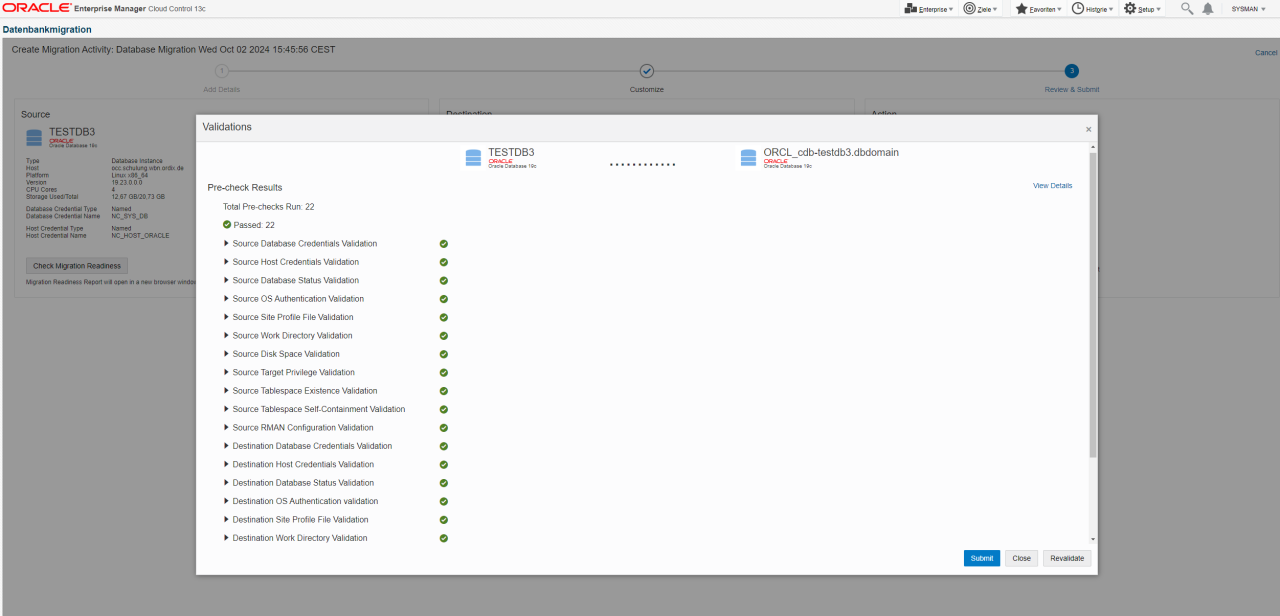The width and height of the screenshot is (1280, 616).
Task: Expand Source Host Credentials Validation
Action: [227, 262]
